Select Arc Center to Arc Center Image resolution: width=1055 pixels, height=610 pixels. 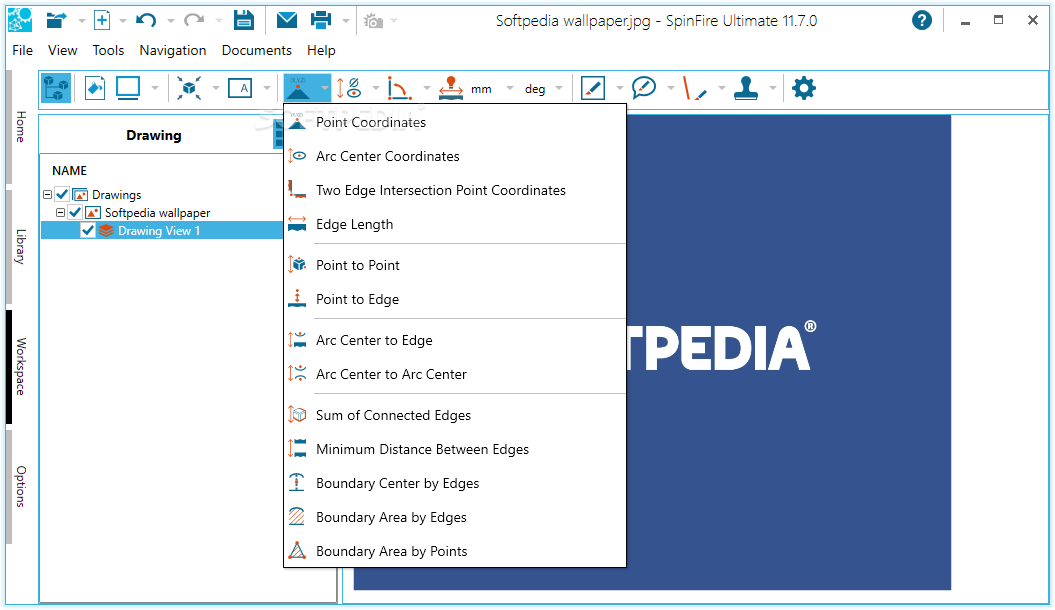tap(455, 375)
